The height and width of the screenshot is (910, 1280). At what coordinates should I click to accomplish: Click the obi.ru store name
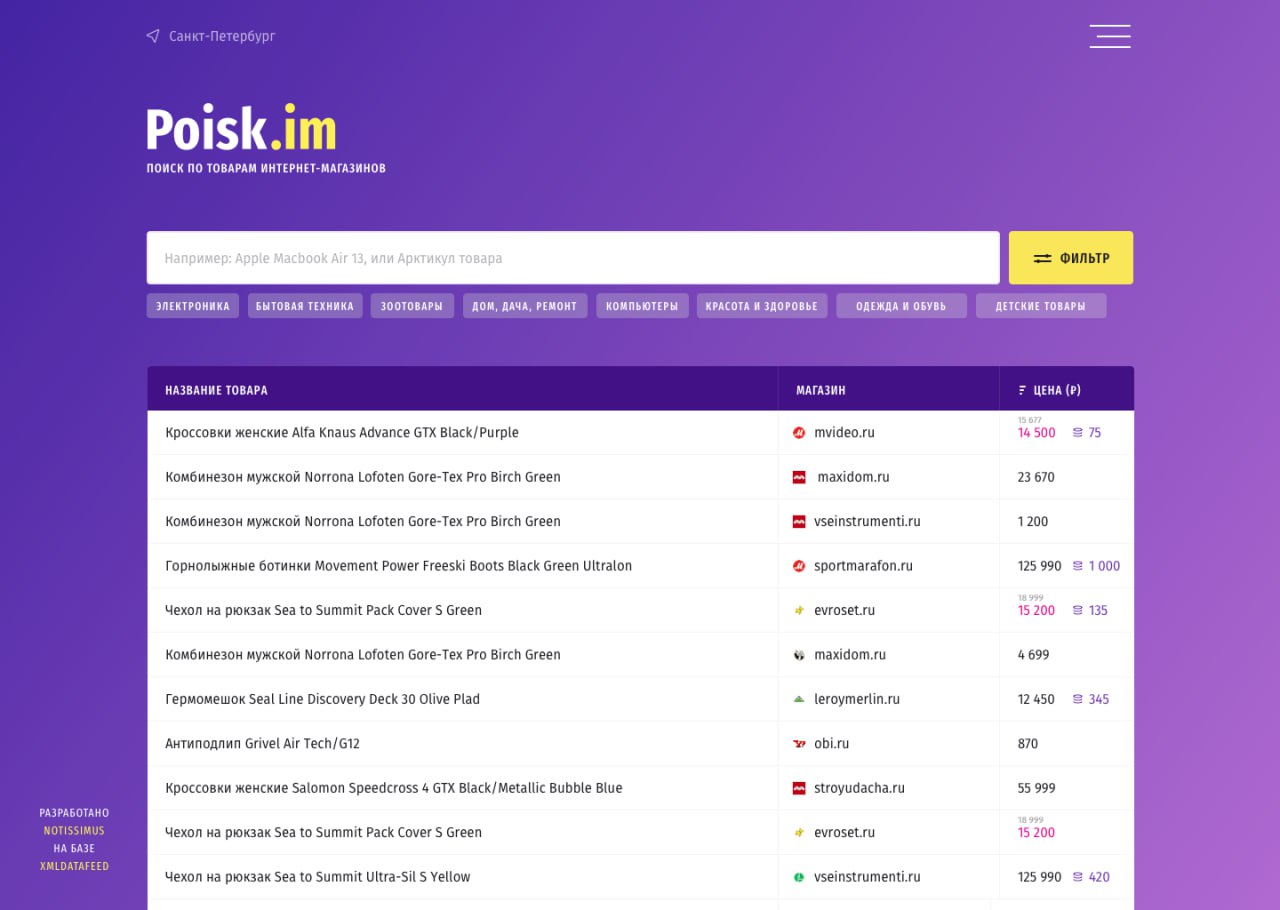pyautogui.click(x=832, y=744)
